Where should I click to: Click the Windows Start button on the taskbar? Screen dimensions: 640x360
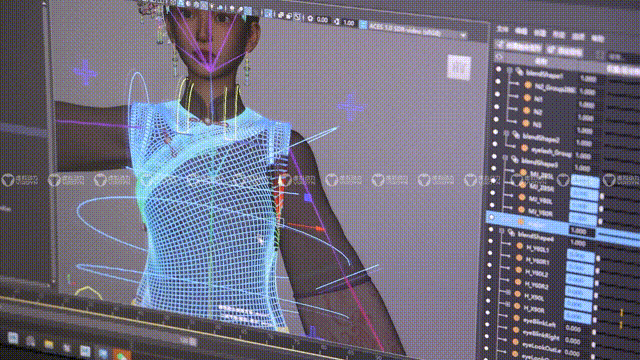13,338
